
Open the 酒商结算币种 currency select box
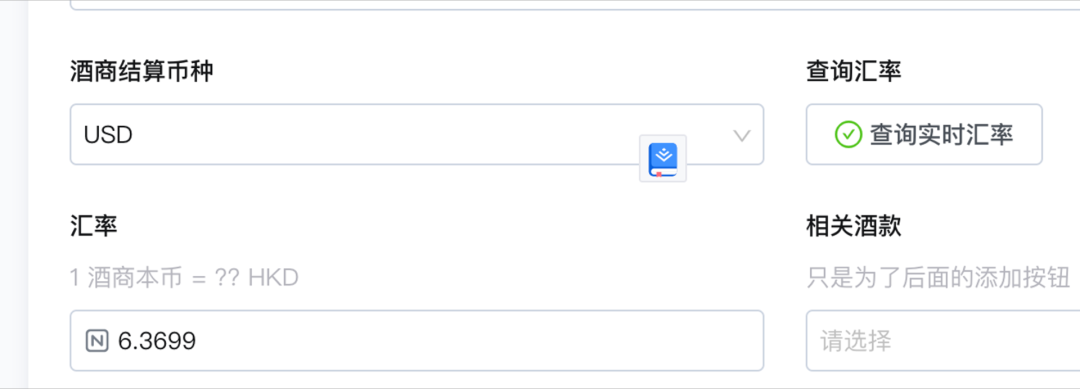(x=417, y=134)
